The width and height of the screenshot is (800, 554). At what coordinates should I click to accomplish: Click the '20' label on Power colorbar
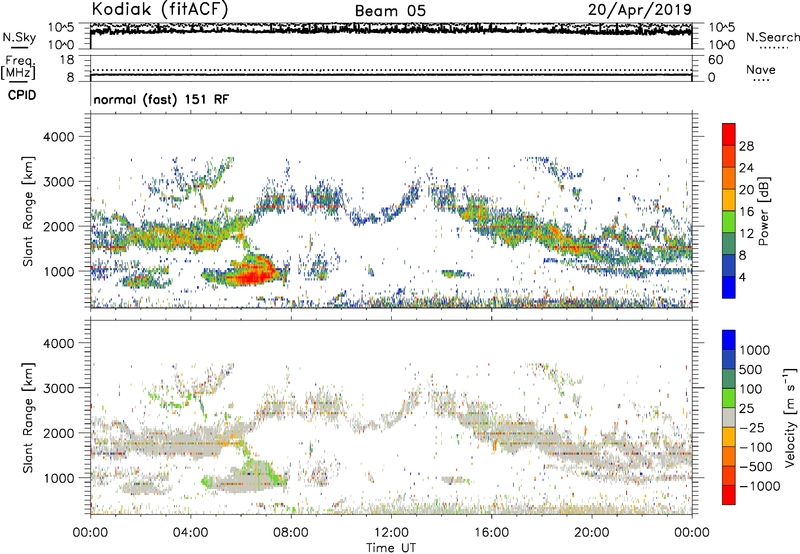click(746, 190)
